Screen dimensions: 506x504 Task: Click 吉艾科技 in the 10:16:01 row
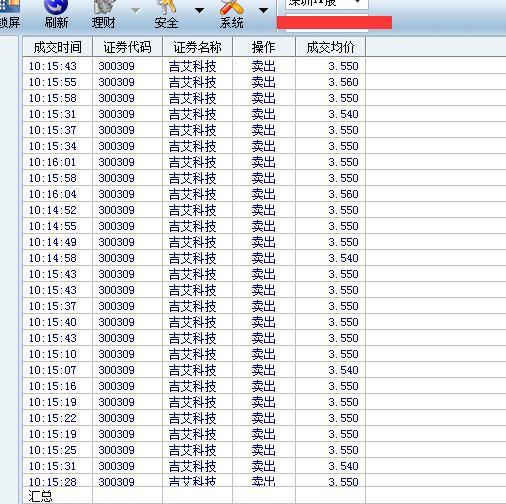pyautogui.click(x=192, y=162)
